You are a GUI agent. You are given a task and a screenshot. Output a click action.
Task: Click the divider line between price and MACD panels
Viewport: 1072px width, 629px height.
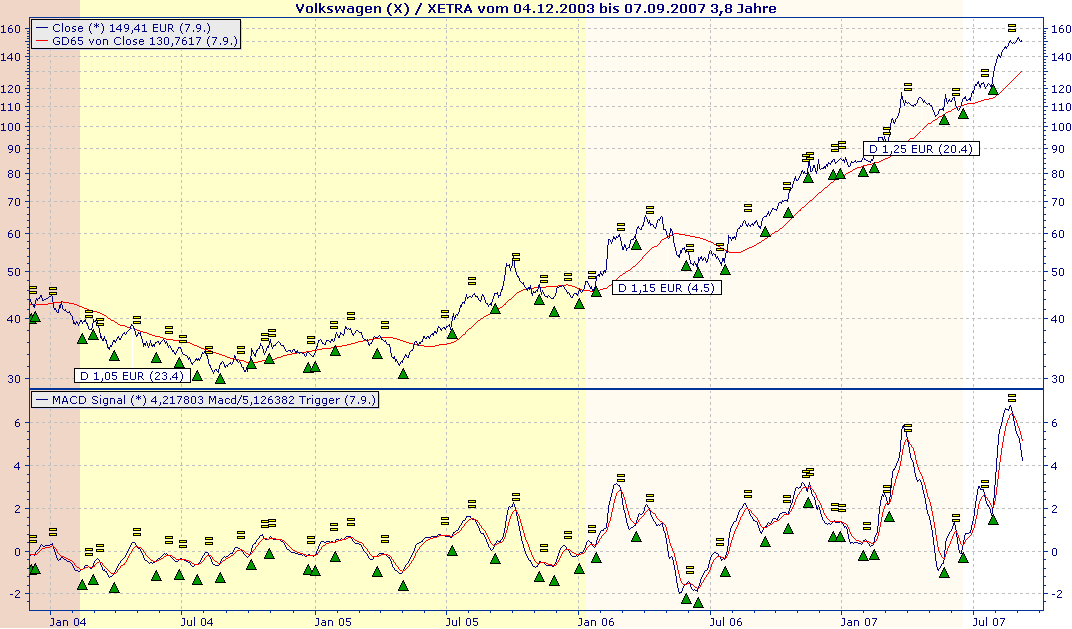click(x=536, y=388)
